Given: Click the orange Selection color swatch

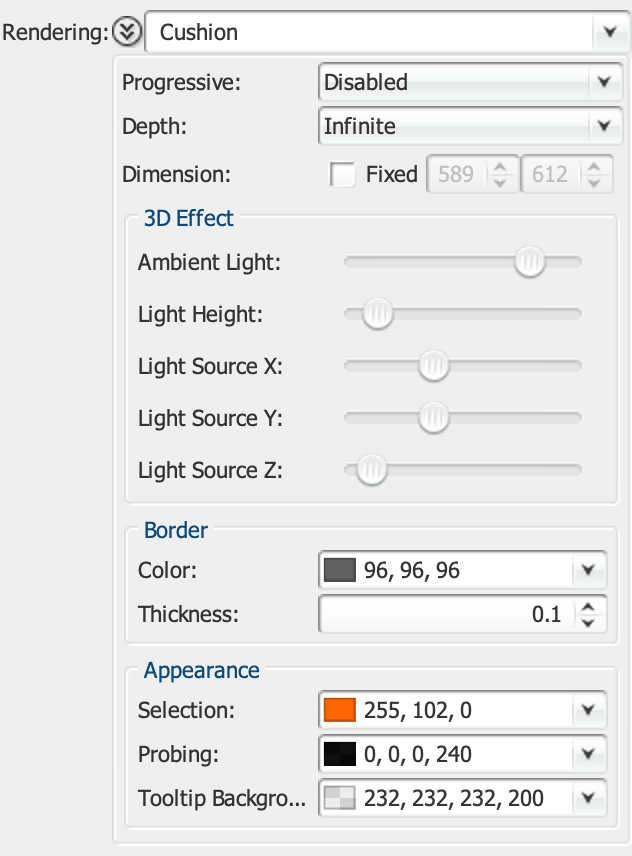Looking at the screenshot, I should click(340, 711).
